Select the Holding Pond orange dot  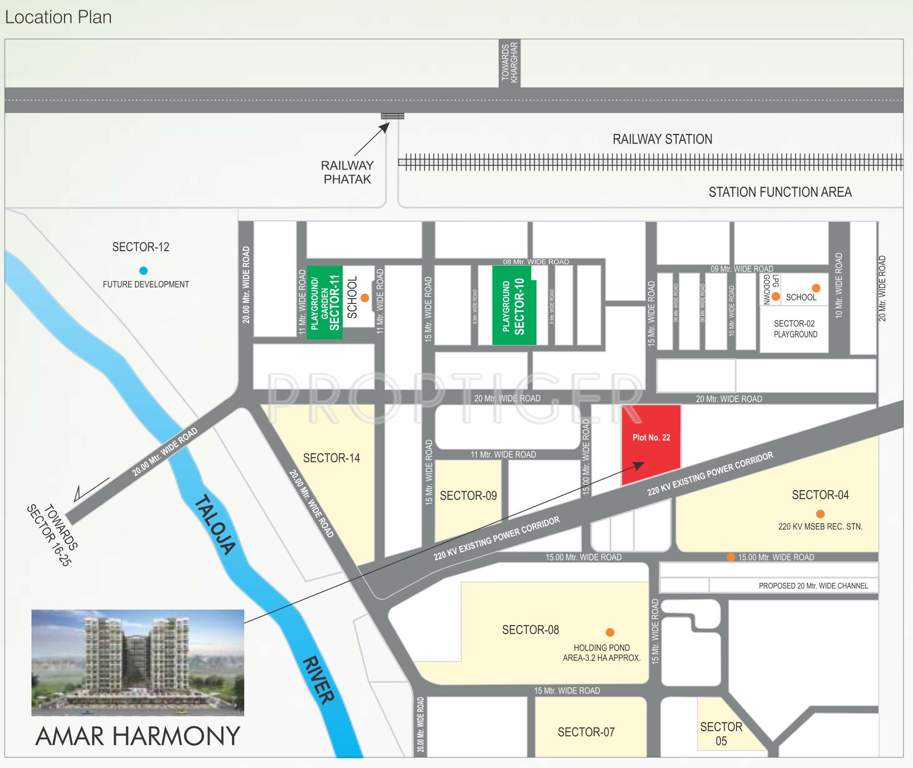[609, 631]
